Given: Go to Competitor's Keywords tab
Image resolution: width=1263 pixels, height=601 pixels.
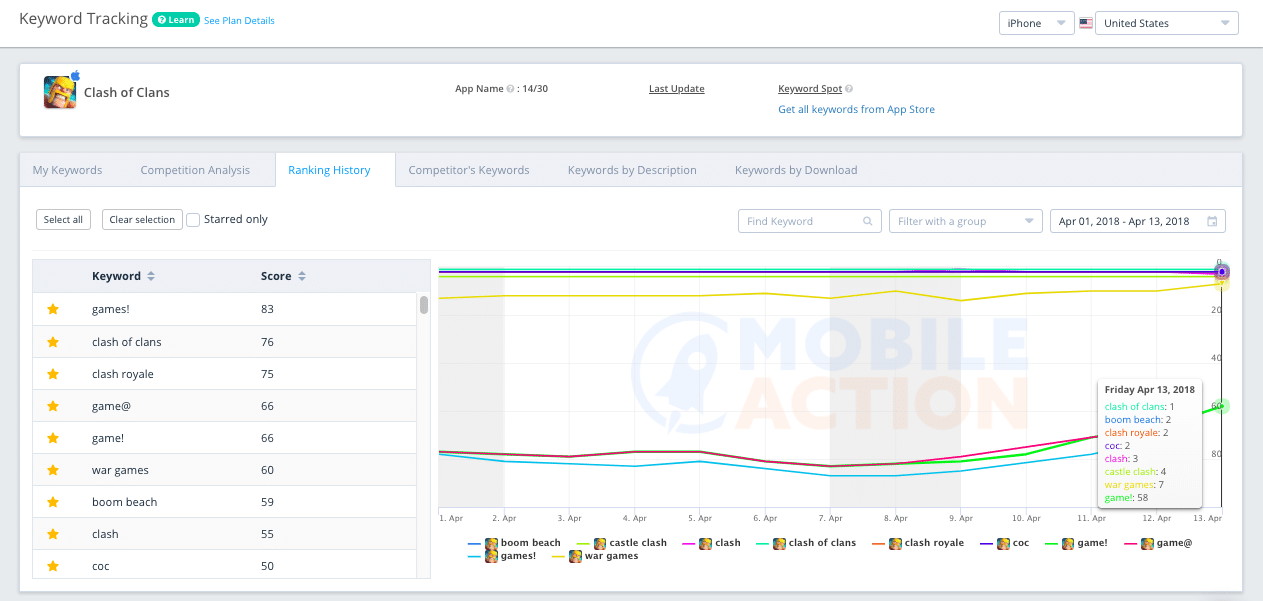Looking at the screenshot, I should [469, 170].
